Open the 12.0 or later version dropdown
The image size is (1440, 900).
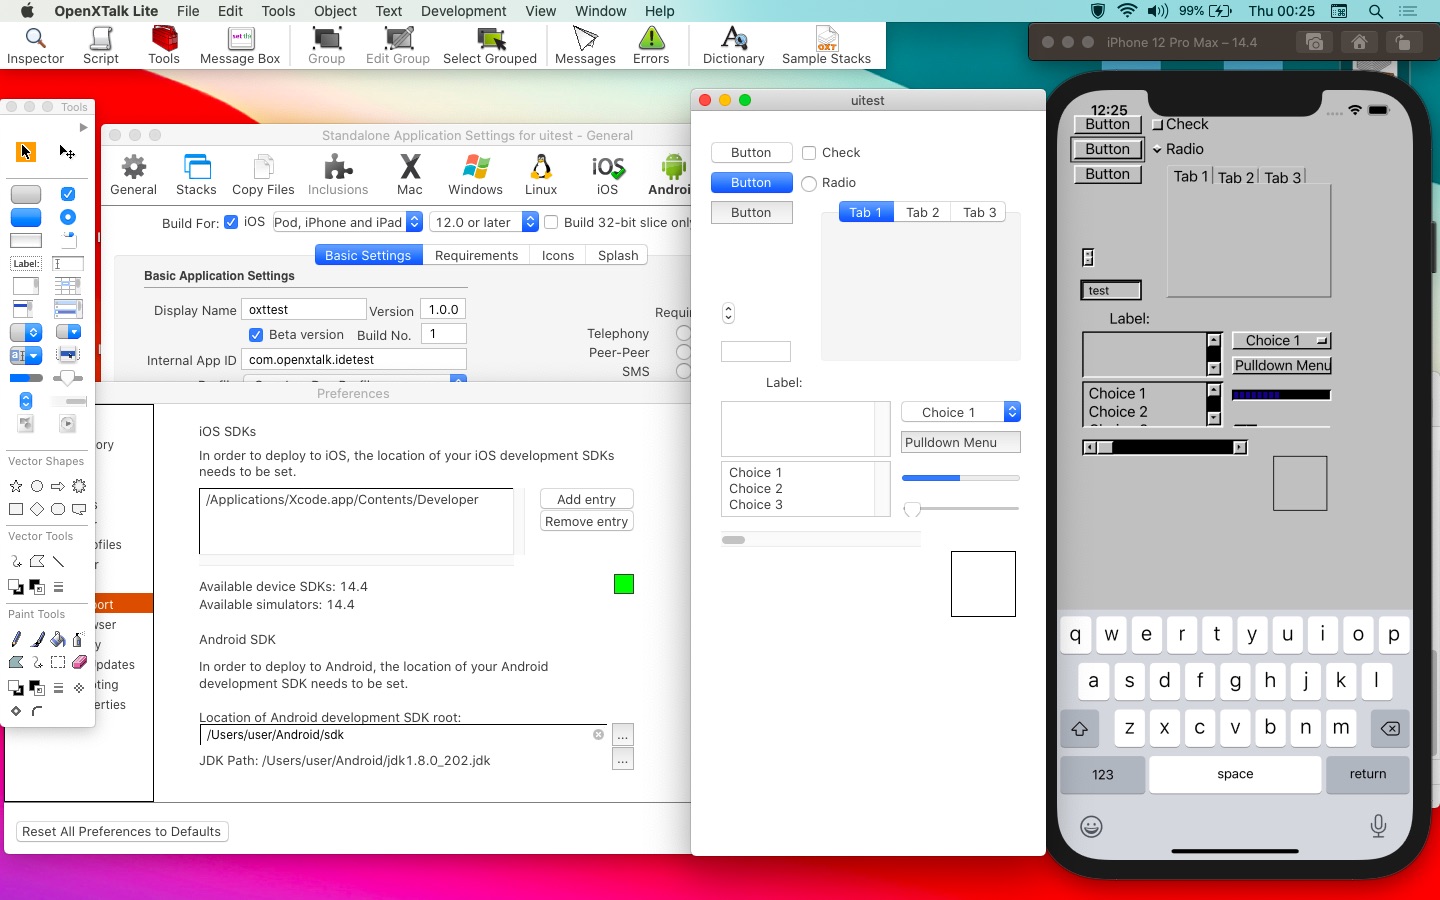point(485,222)
